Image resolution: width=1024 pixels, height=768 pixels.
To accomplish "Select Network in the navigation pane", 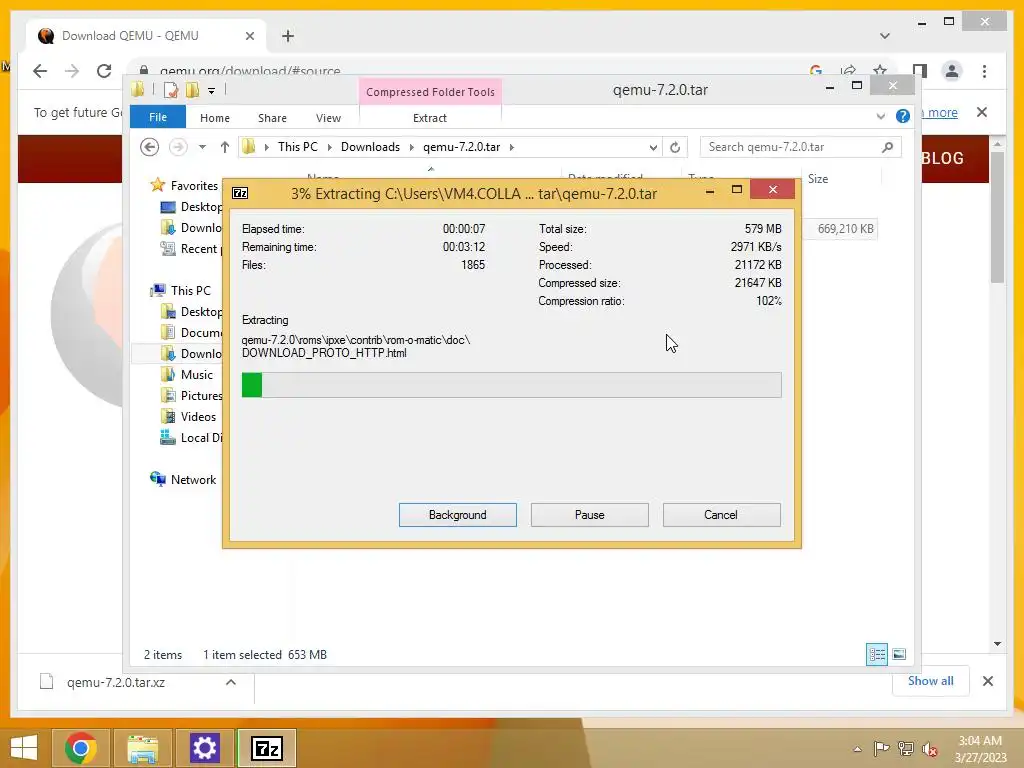I will tap(193, 479).
